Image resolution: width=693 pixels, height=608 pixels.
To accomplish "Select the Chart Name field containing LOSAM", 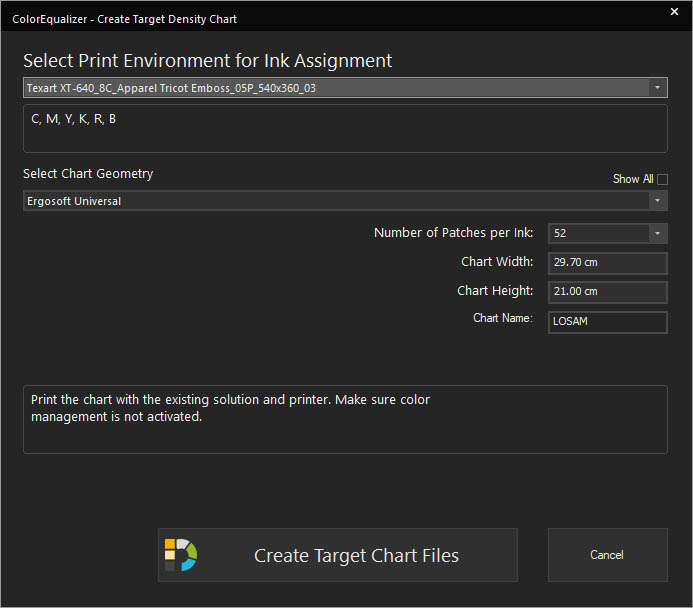I will click(x=608, y=322).
